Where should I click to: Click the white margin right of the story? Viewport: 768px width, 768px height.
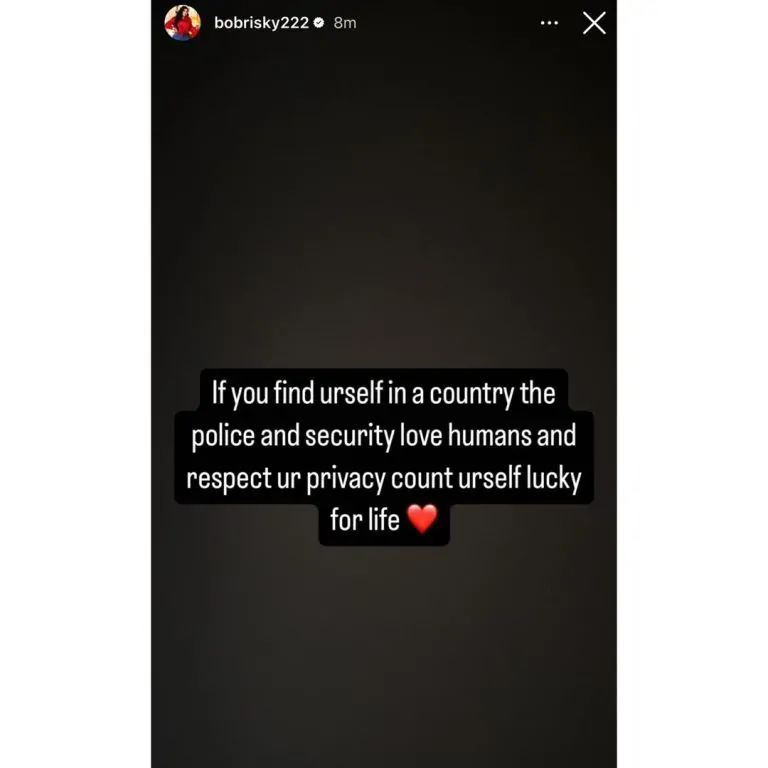click(692, 384)
